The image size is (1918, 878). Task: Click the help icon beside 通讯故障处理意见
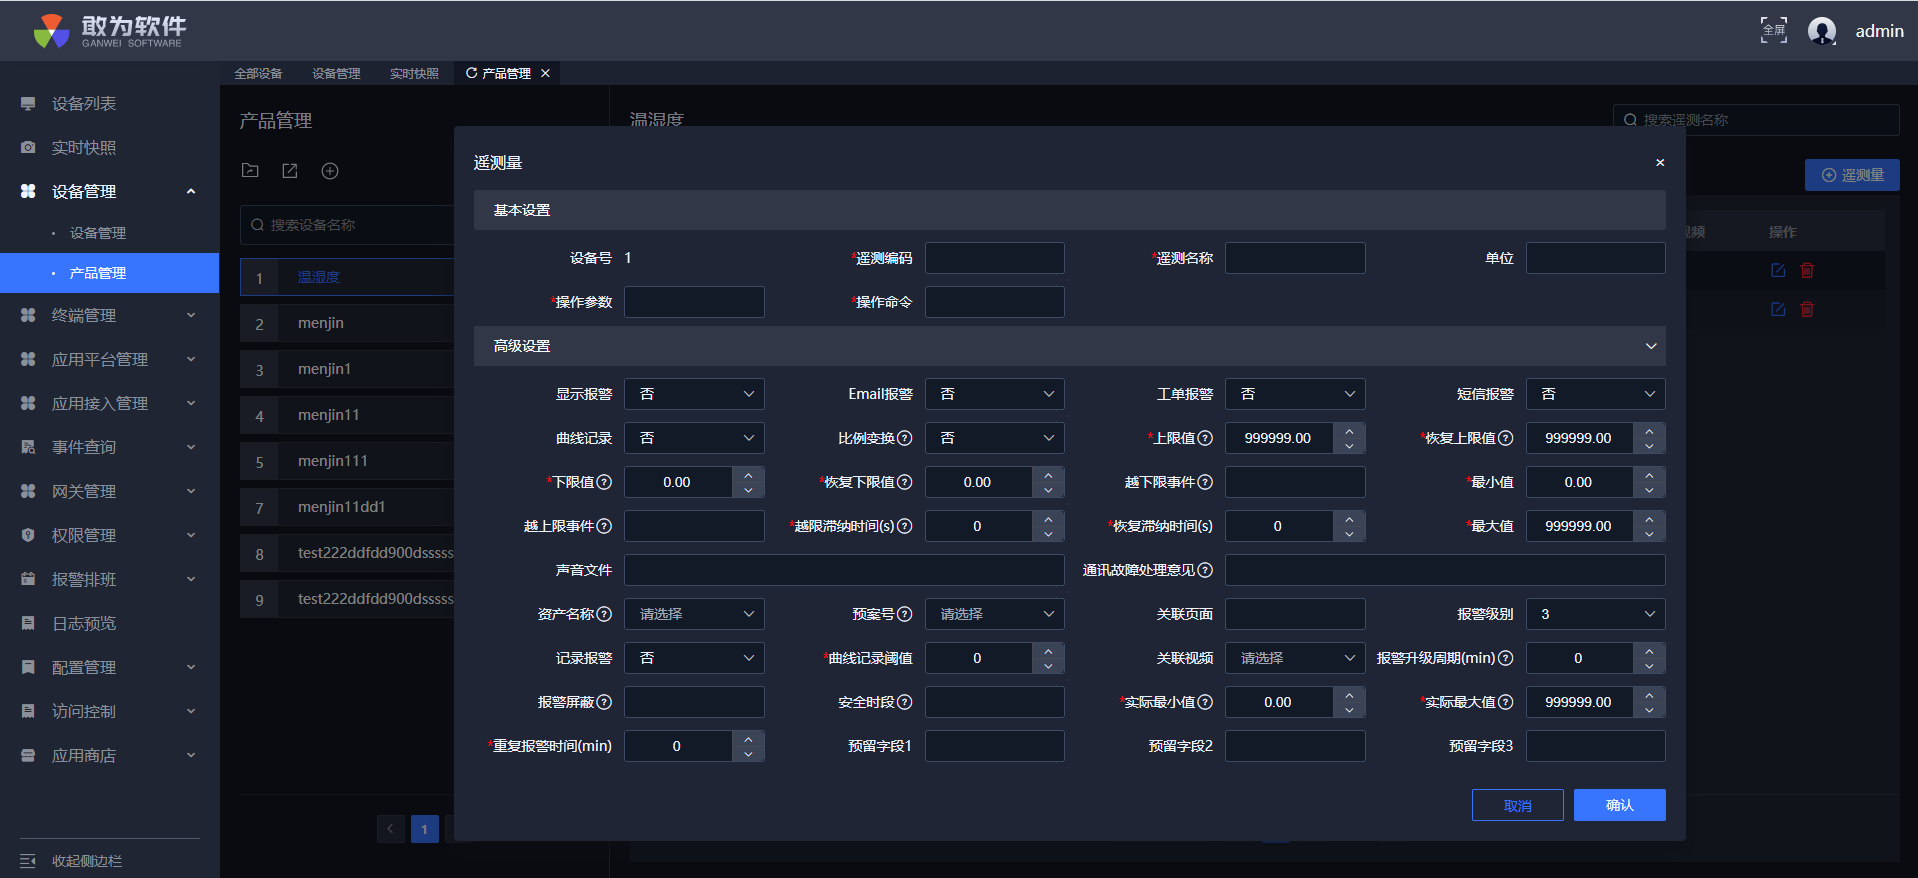1205,570
